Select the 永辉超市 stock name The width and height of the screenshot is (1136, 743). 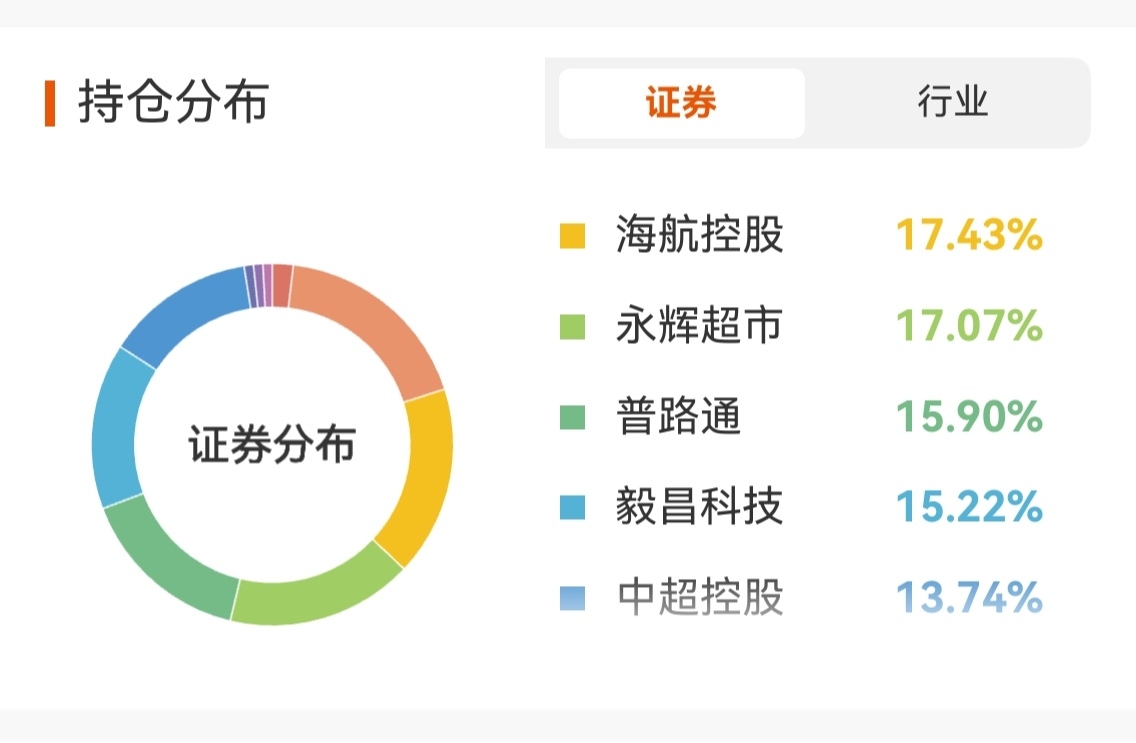(699, 326)
